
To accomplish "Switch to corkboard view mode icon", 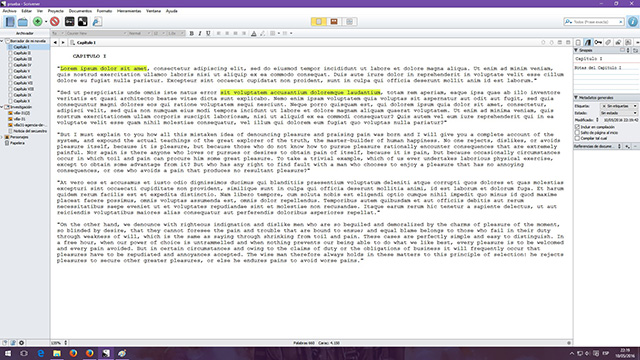I will tap(334, 22).
